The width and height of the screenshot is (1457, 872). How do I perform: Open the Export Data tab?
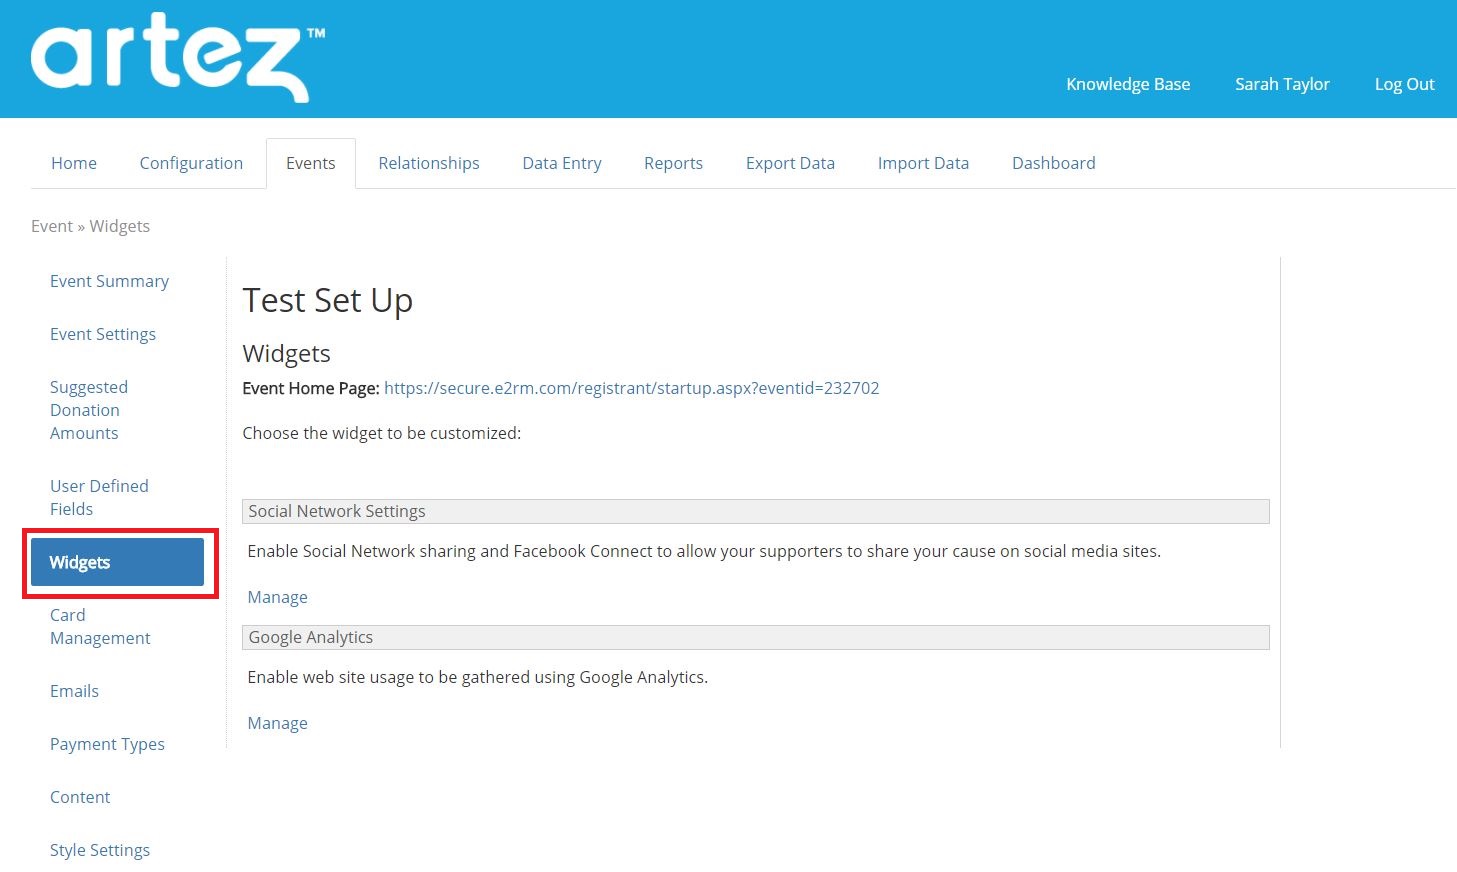[x=790, y=163]
